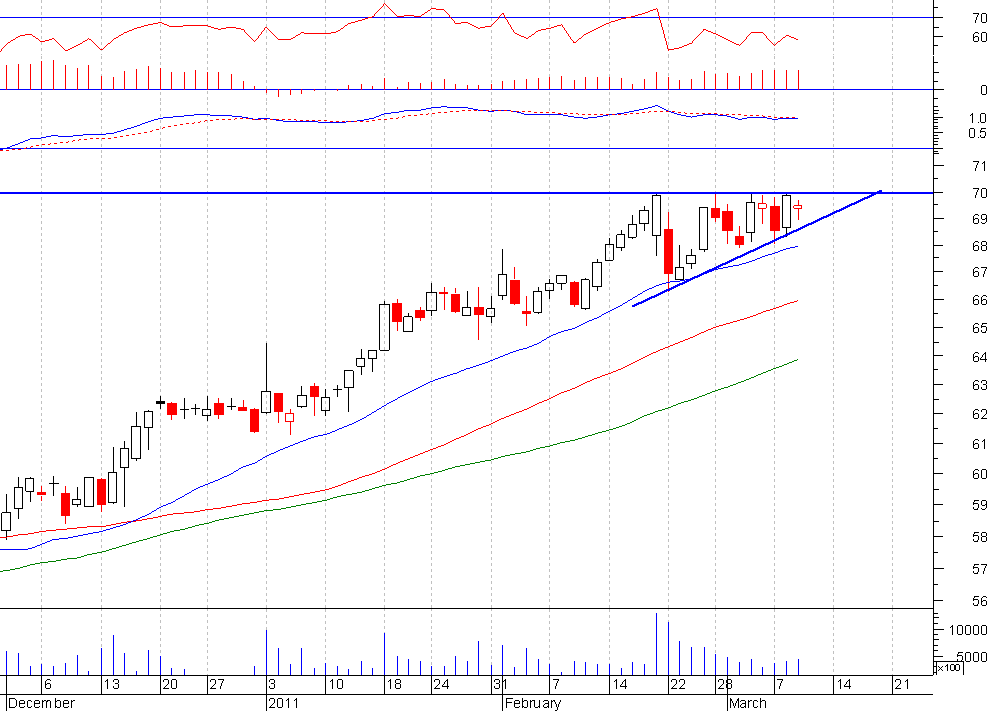Click the x100 volume multiplier label

pos(947,668)
